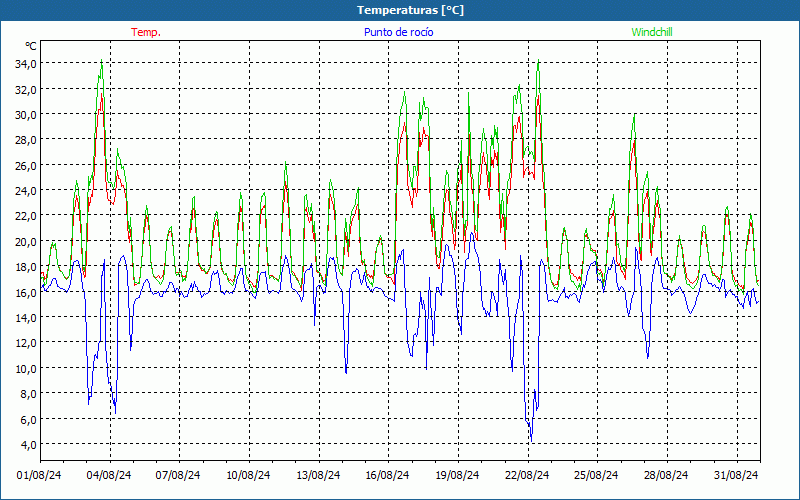Screen dimensions: 800x500
Task: Click the 14,0 y-axis value
Action: (26, 317)
